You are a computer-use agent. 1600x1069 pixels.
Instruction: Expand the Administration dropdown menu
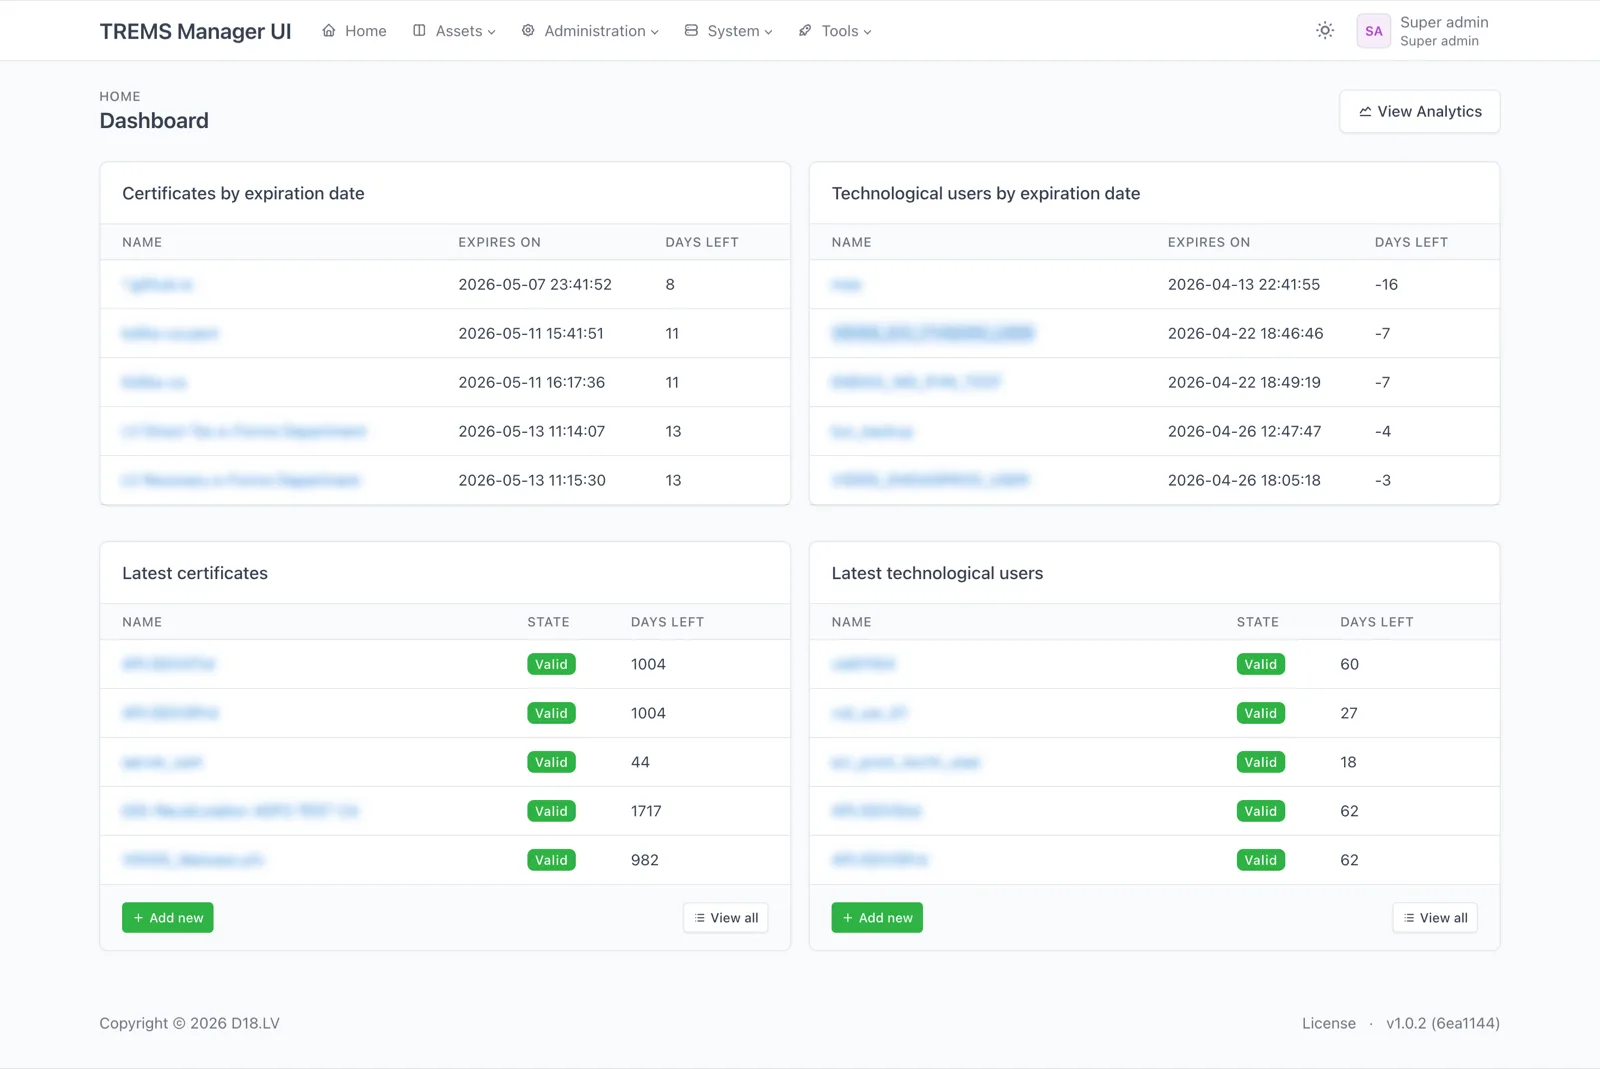655,31
